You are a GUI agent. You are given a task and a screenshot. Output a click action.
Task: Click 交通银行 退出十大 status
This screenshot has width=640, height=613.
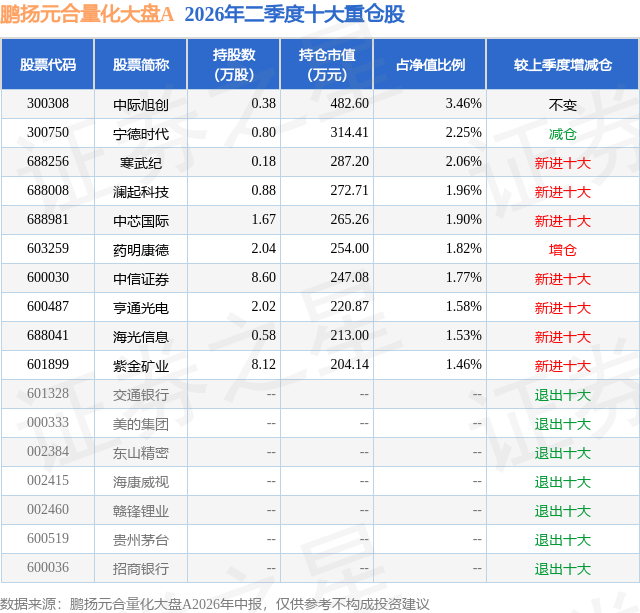562,394
